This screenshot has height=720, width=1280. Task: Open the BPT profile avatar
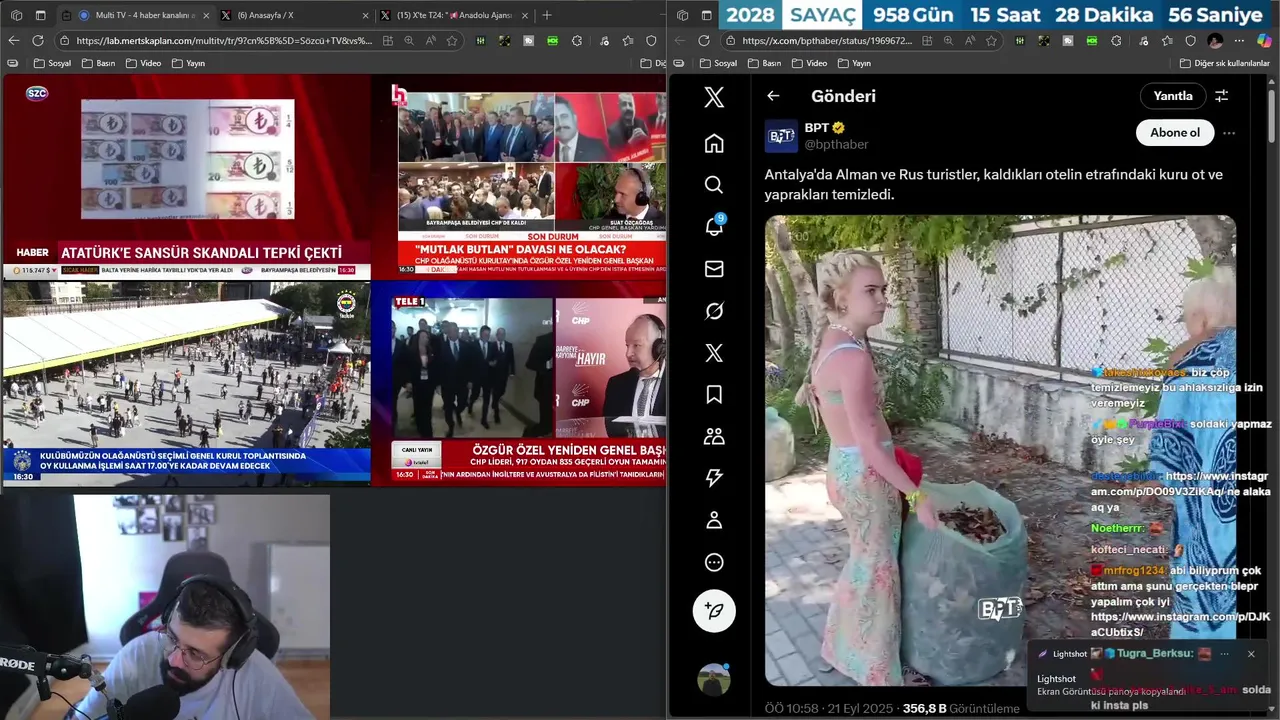pos(781,136)
